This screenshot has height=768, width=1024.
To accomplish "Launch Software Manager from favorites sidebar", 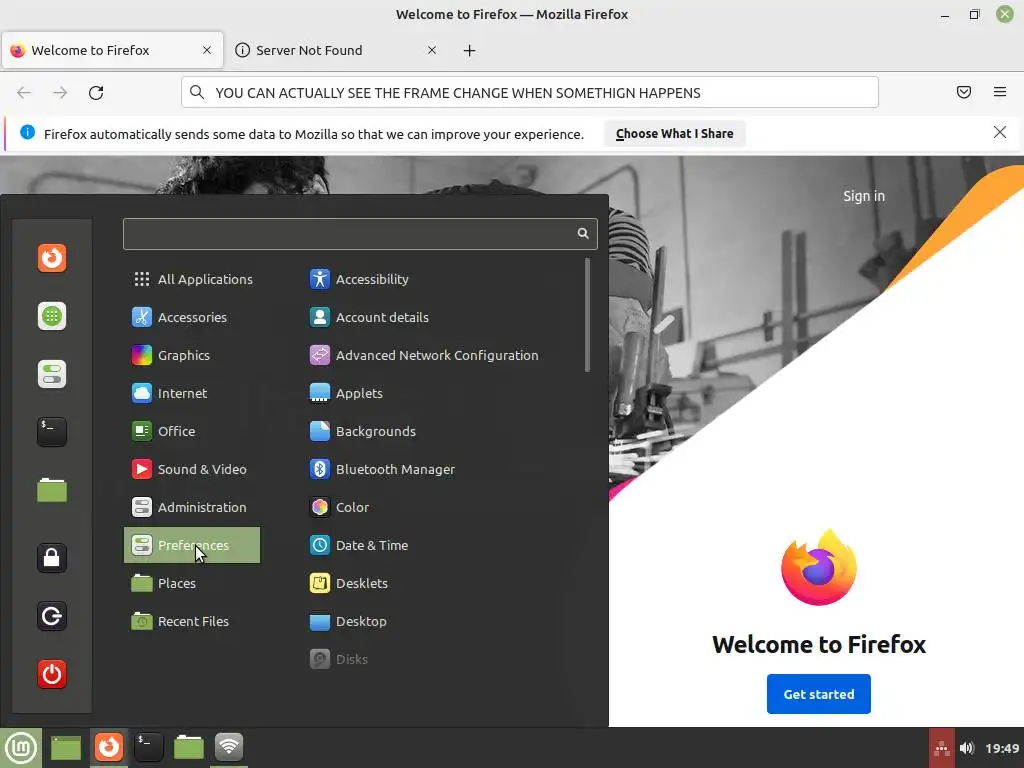I will coord(52,316).
